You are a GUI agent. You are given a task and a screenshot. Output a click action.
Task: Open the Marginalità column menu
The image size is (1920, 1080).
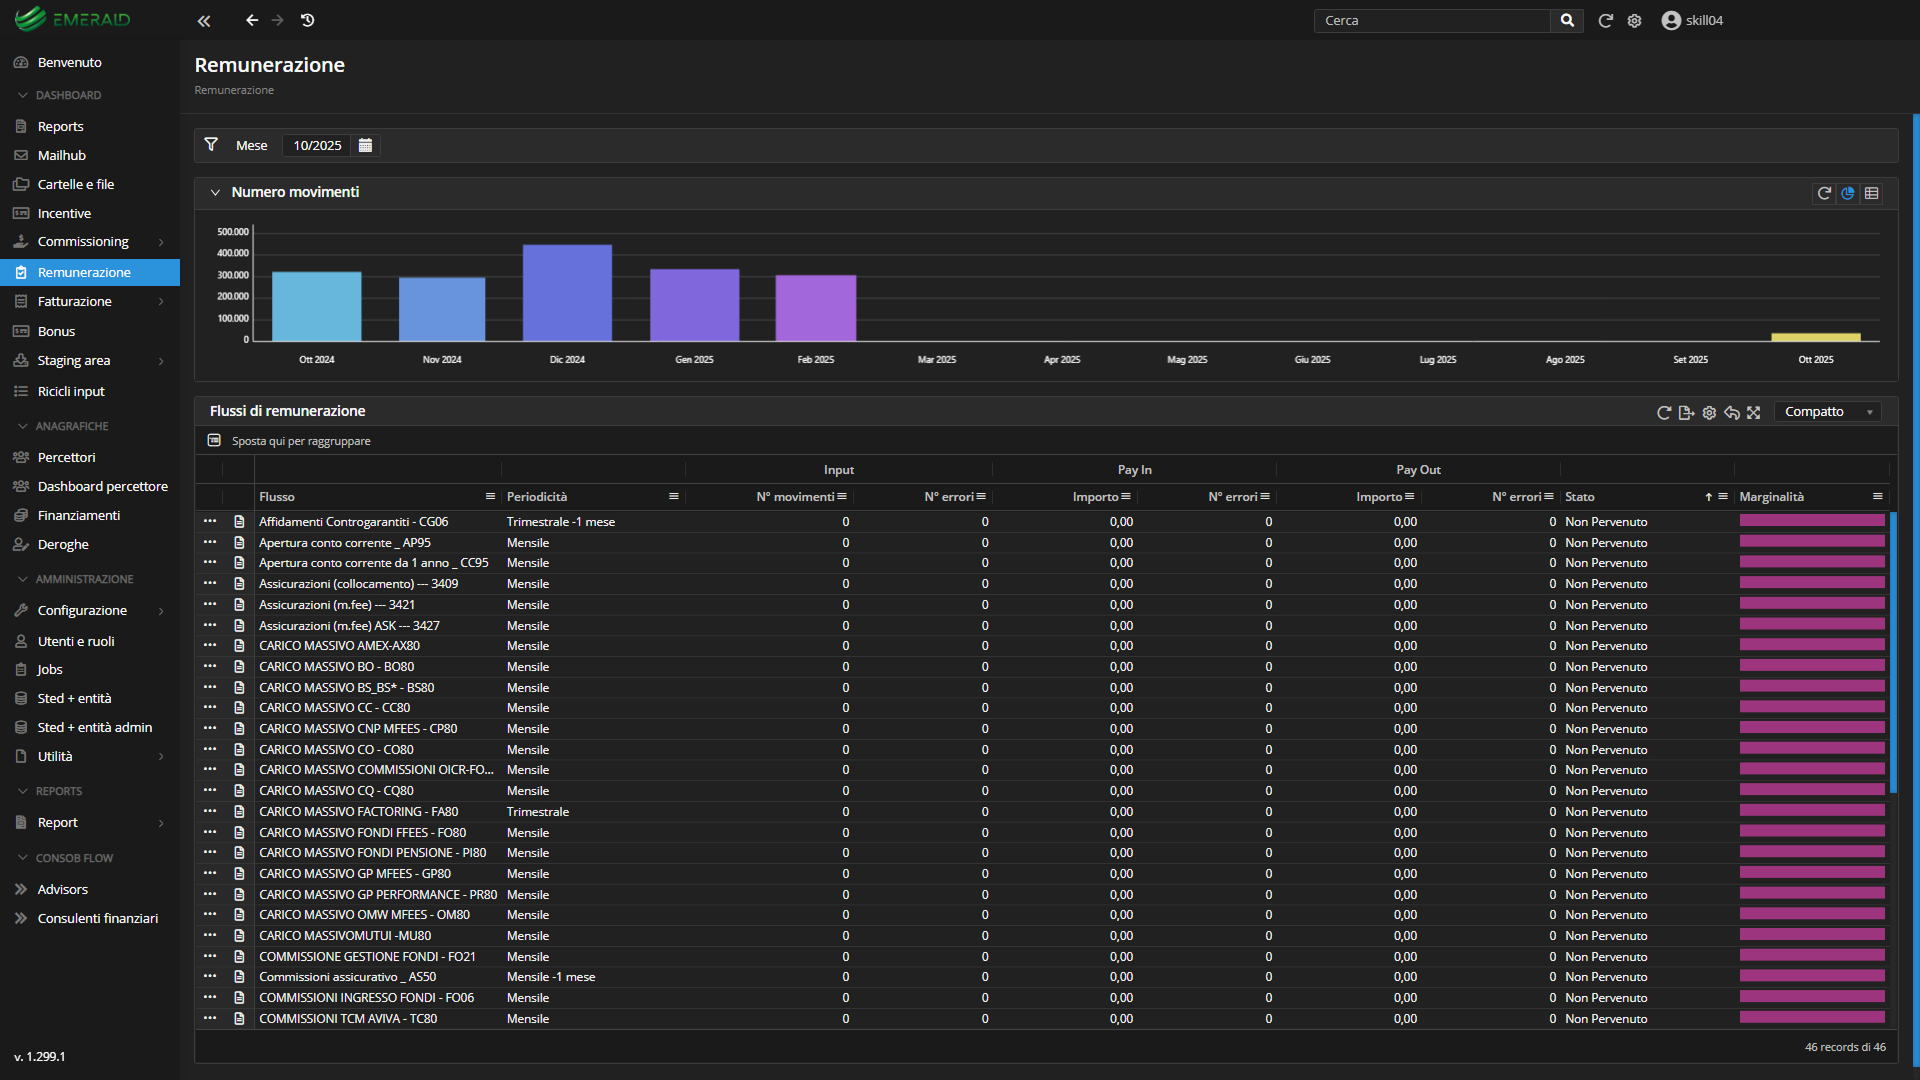tap(1878, 497)
